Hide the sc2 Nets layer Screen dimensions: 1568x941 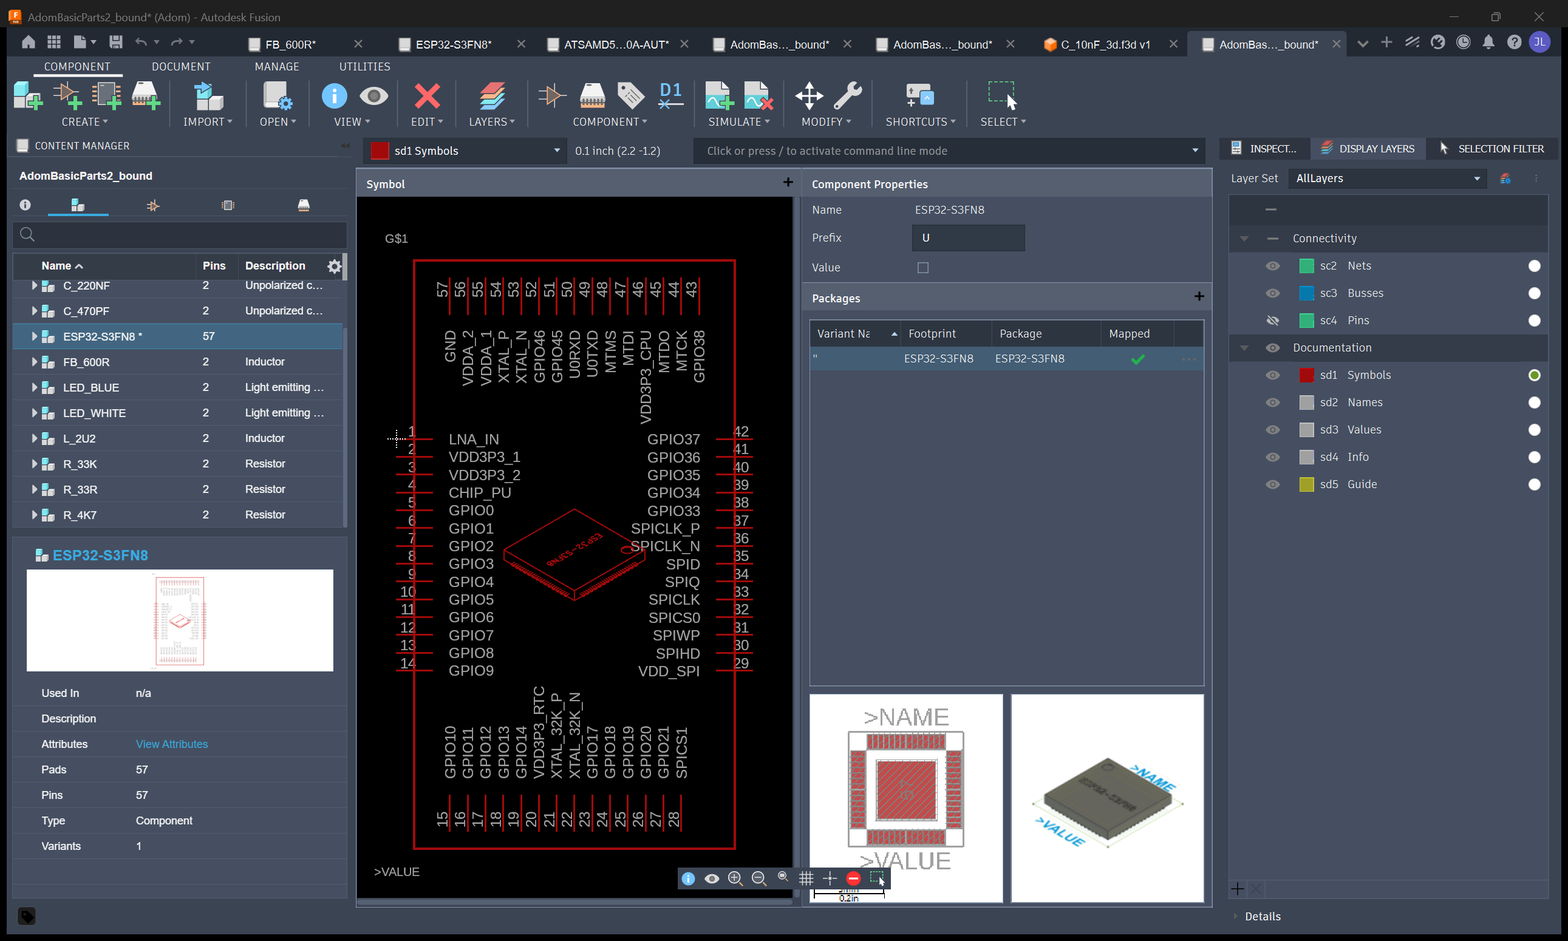coord(1272,266)
